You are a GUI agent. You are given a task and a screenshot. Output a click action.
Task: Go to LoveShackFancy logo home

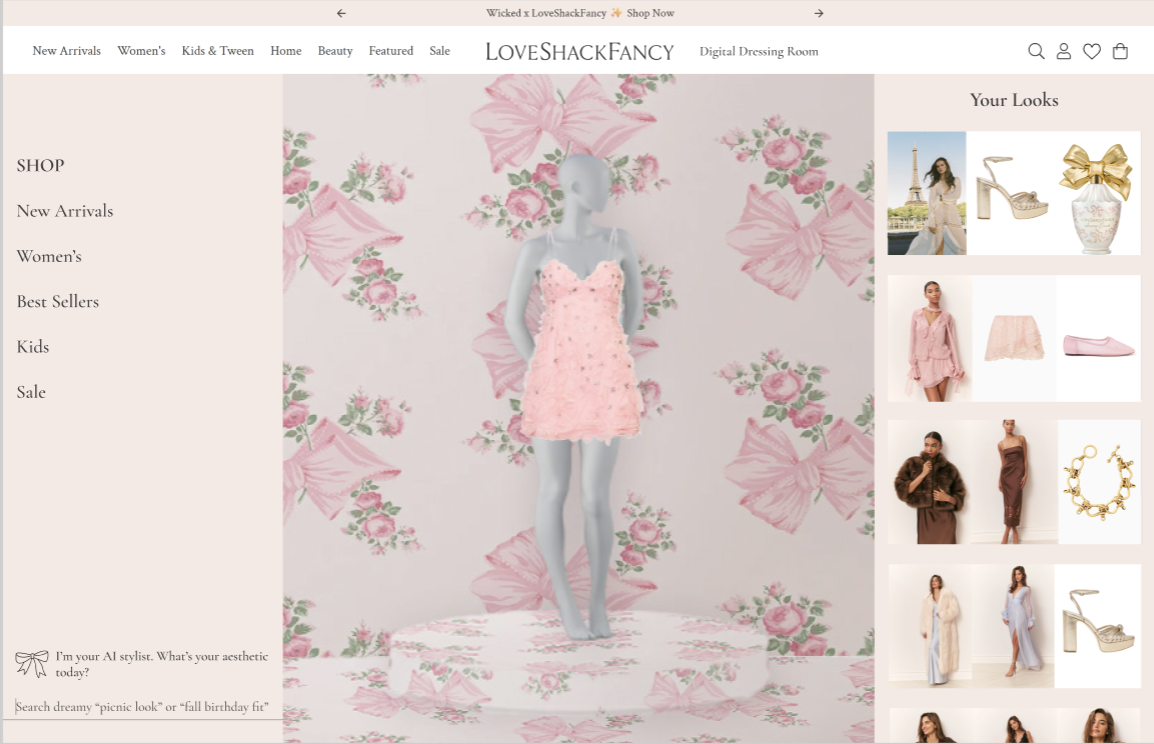point(579,52)
